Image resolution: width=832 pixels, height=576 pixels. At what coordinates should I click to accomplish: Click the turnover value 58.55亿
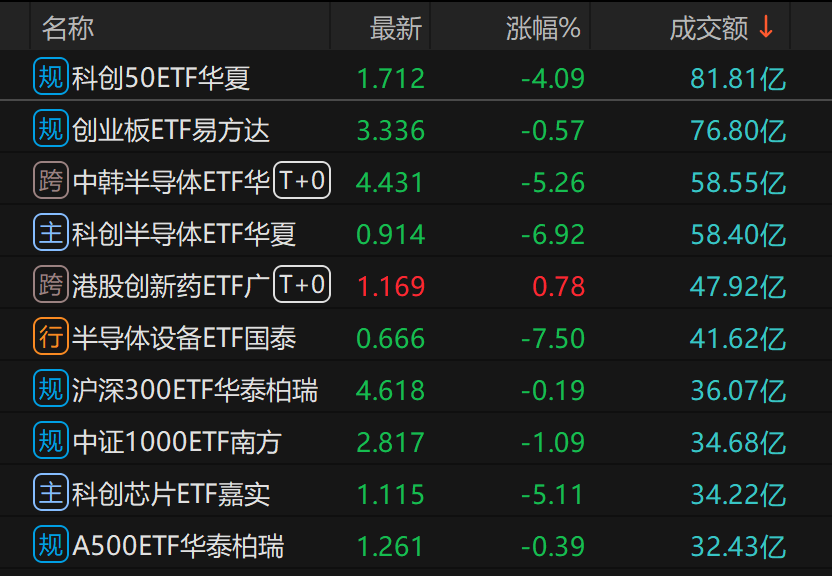(738, 182)
